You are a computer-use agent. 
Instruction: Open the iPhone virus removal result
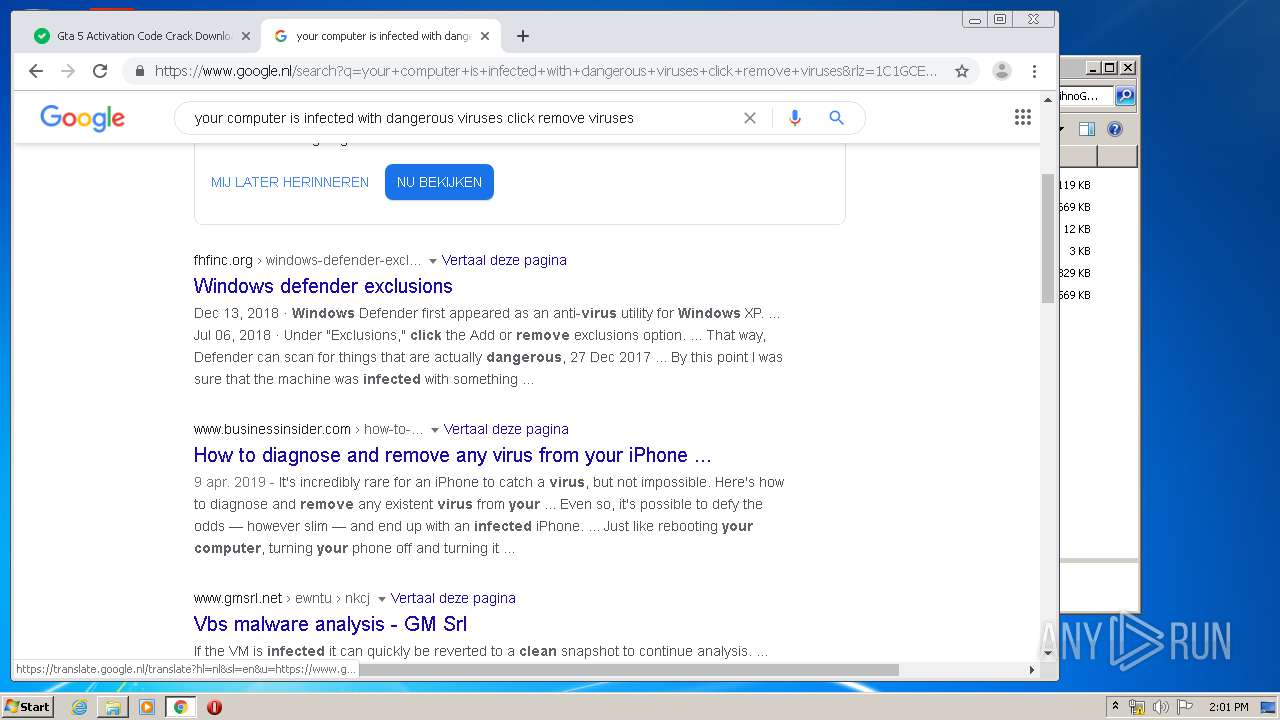[x=453, y=455]
